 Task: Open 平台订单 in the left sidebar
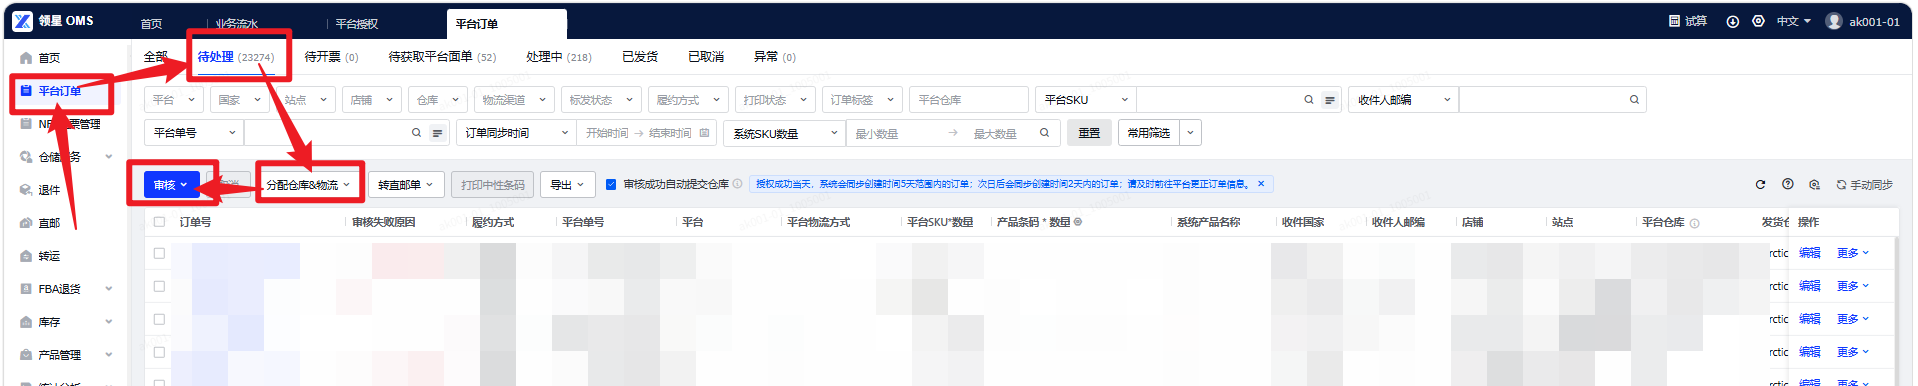click(x=60, y=91)
